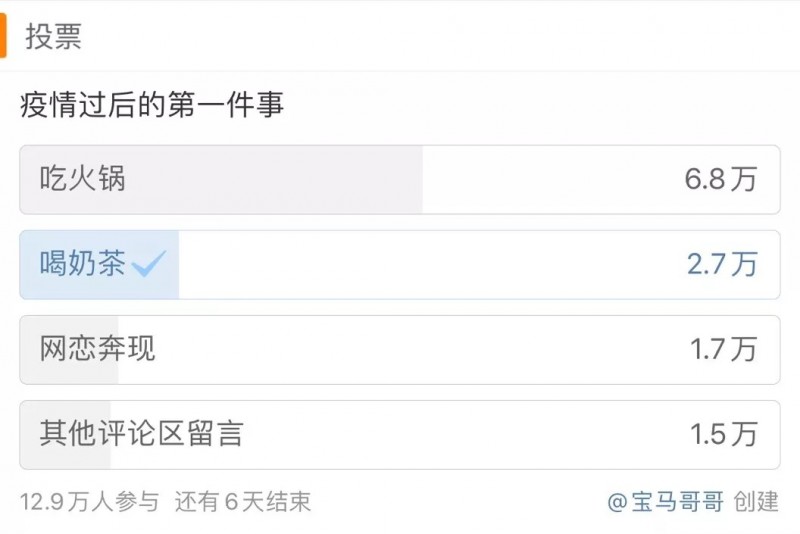Click the 1.7万 vote count
800x534 pixels.
tap(723, 349)
